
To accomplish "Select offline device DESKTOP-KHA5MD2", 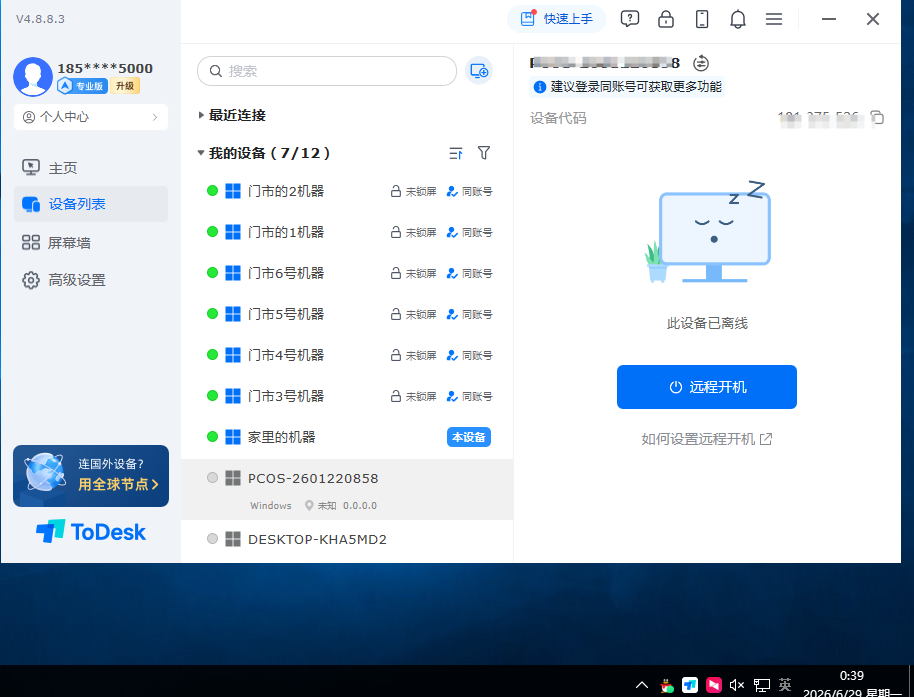I will click(347, 540).
